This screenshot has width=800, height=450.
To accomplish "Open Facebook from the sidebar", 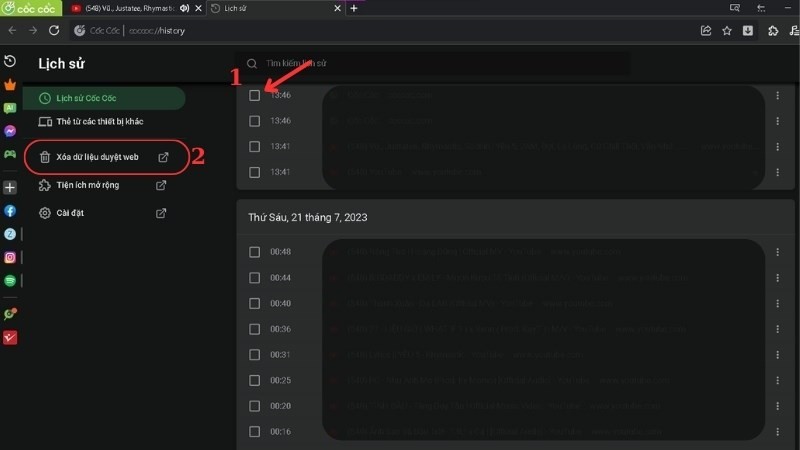I will coord(10,211).
